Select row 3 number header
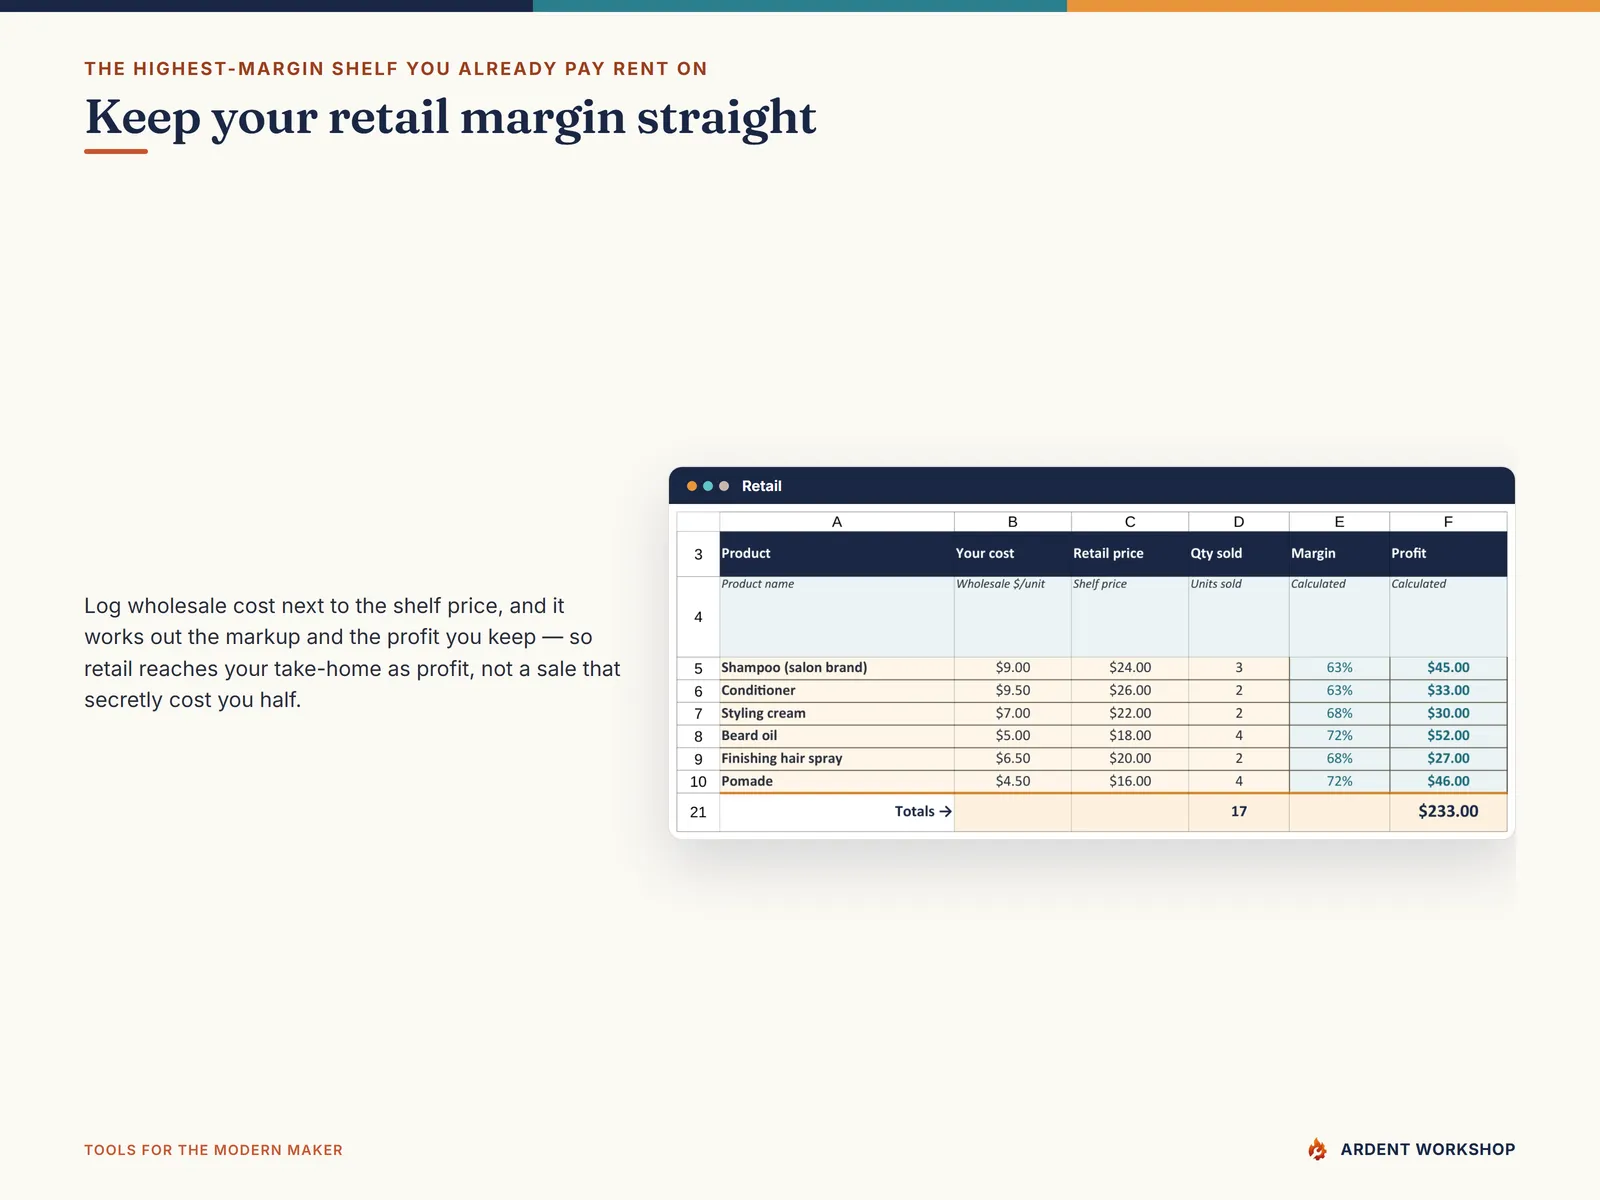 pyautogui.click(x=698, y=554)
